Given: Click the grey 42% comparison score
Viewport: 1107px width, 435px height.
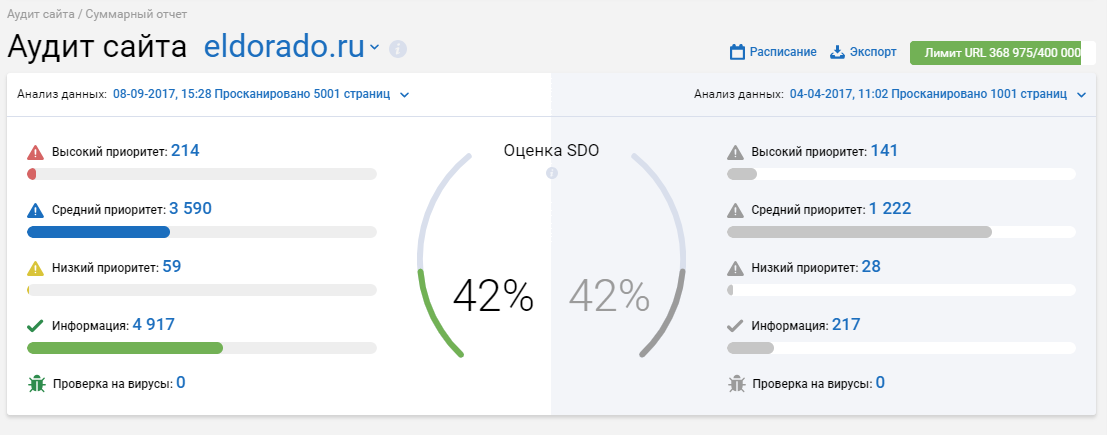Looking at the screenshot, I should click(x=609, y=295).
